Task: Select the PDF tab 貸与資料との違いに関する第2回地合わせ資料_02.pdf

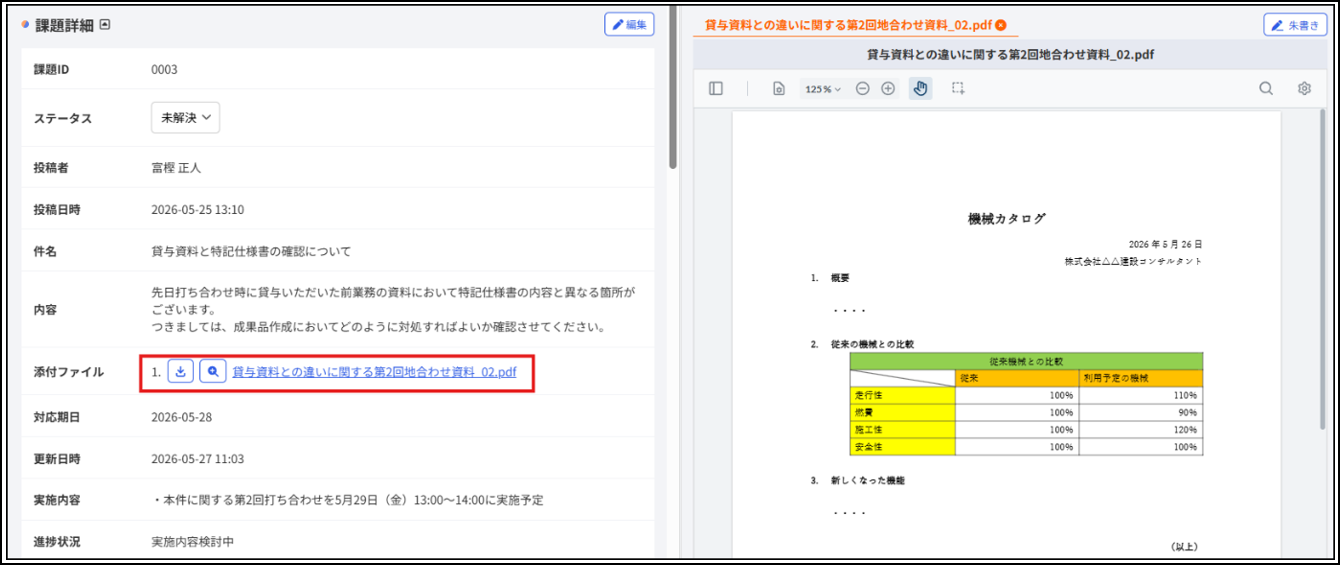Action: pyautogui.click(x=848, y=25)
